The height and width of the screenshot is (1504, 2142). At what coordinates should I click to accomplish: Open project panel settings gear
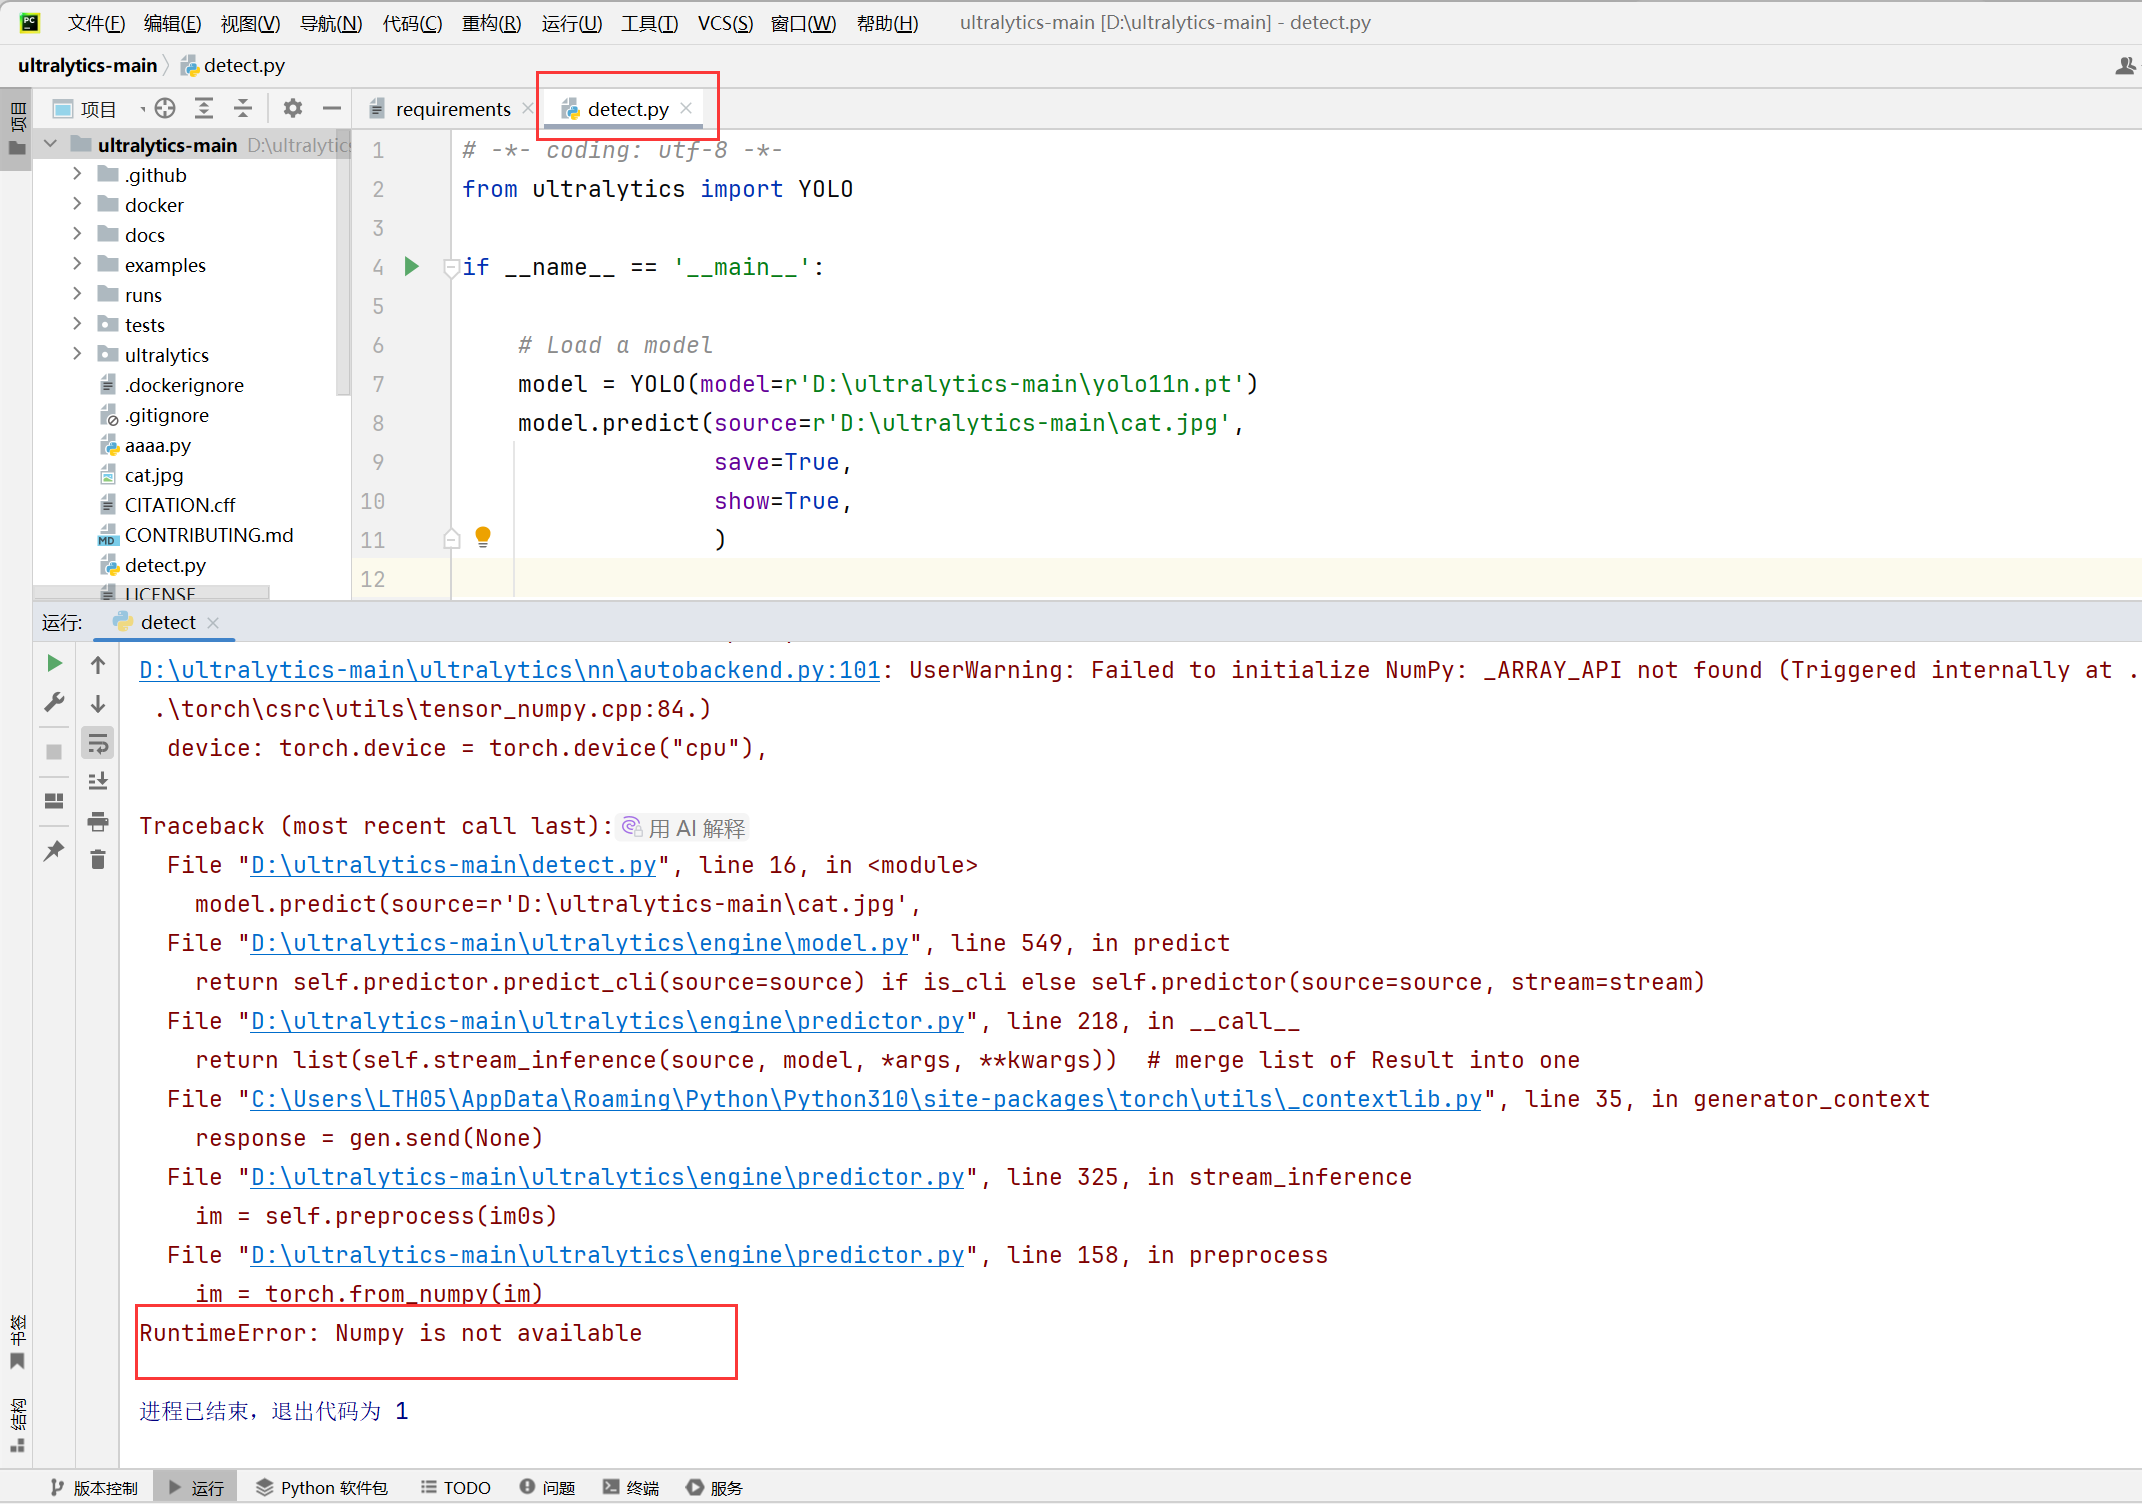click(292, 108)
